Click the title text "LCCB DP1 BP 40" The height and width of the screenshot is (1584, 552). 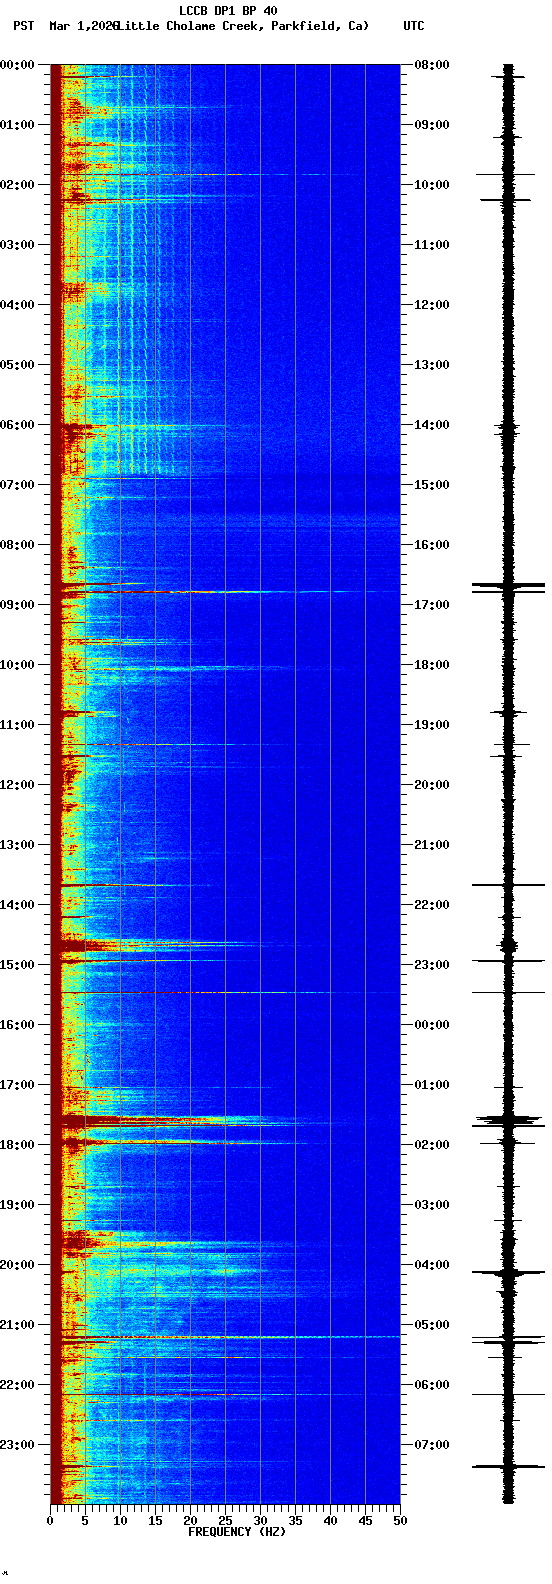228,11
